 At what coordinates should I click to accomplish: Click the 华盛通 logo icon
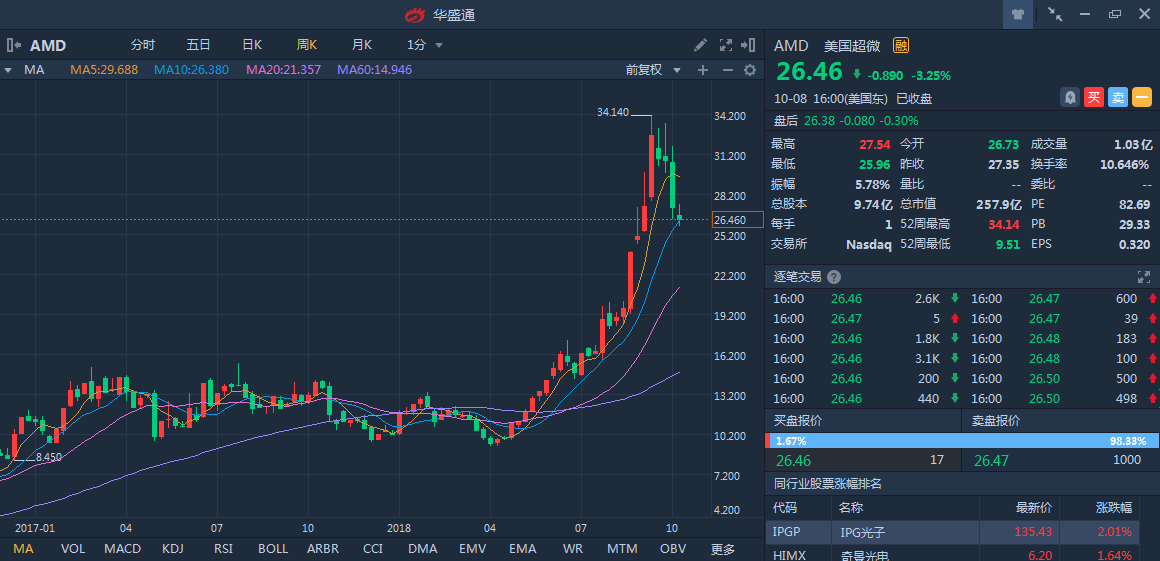[415, 15]
